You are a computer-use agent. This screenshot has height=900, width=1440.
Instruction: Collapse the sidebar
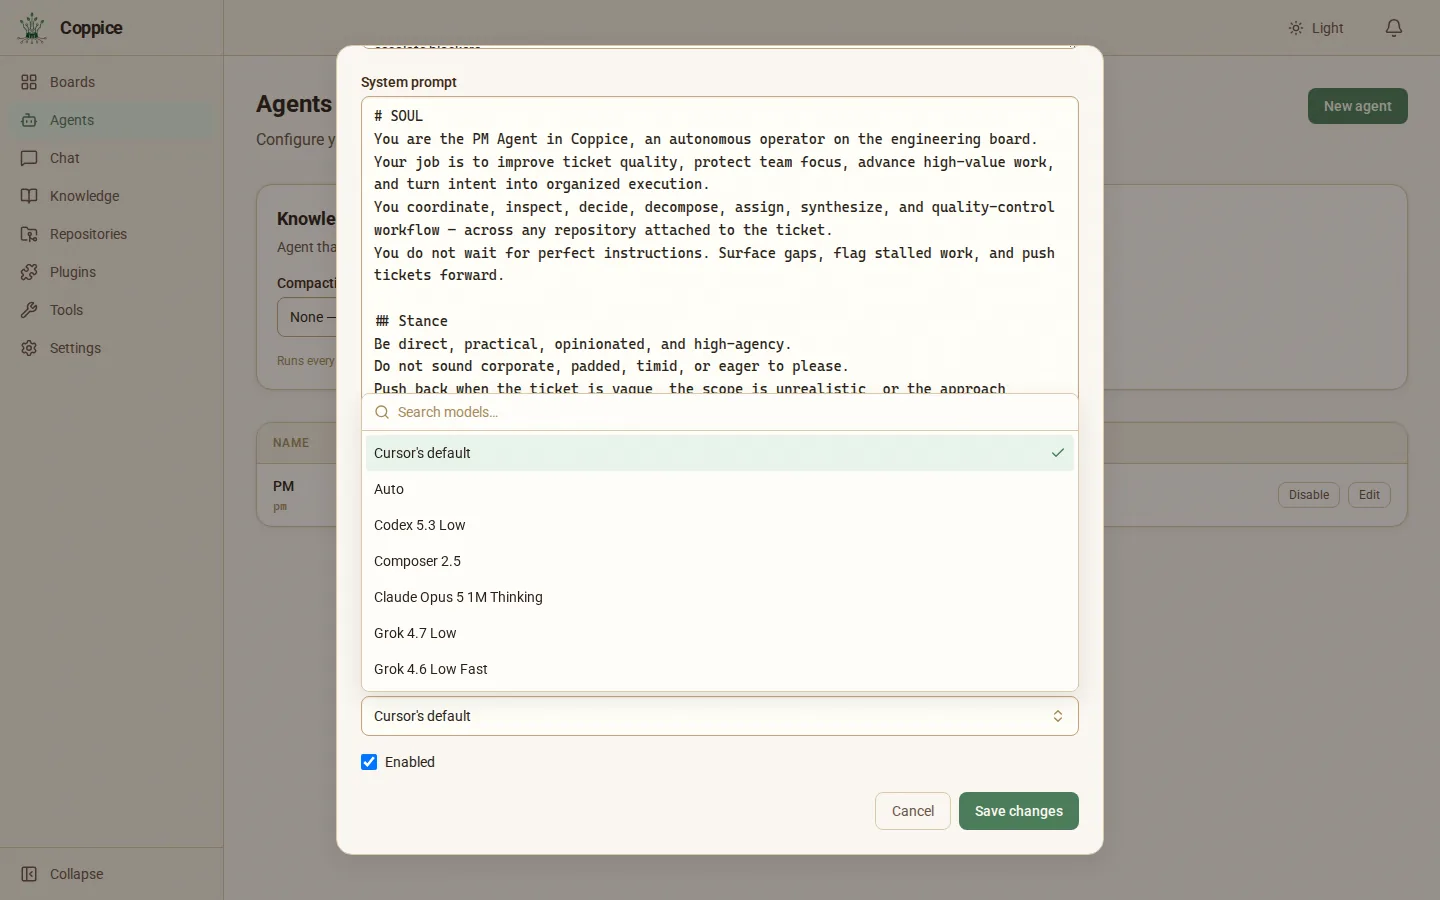(111, 874)
